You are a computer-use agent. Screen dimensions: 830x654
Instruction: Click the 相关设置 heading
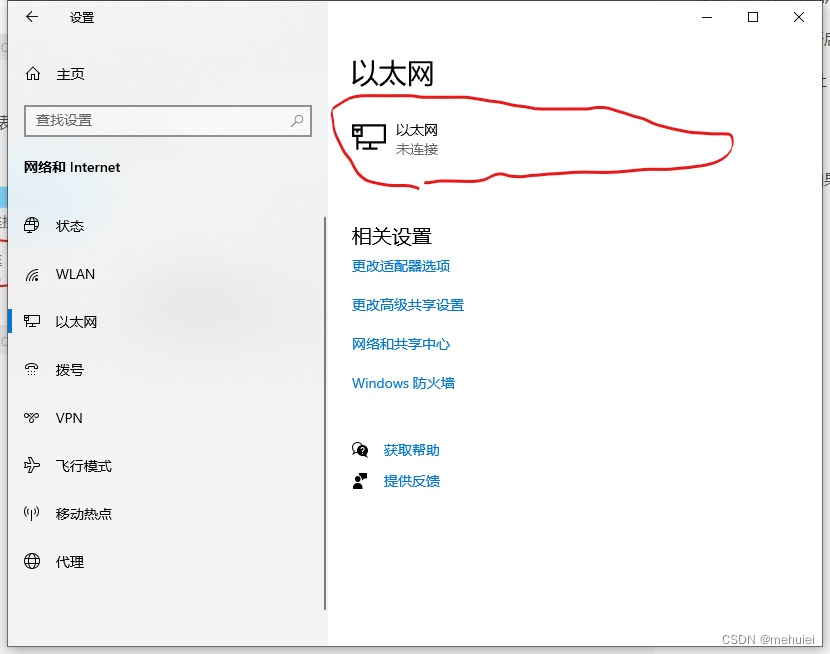tap(392, 236)
